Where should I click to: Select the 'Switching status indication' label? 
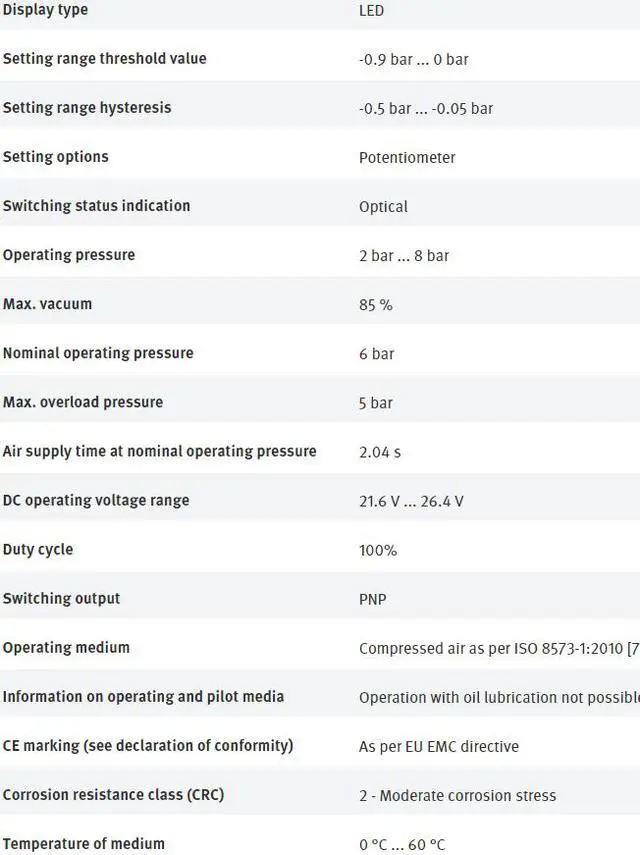[96, 206]
